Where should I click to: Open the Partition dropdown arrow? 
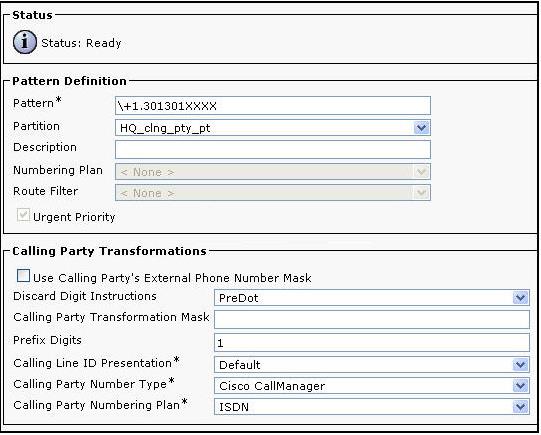click(421, 128)
